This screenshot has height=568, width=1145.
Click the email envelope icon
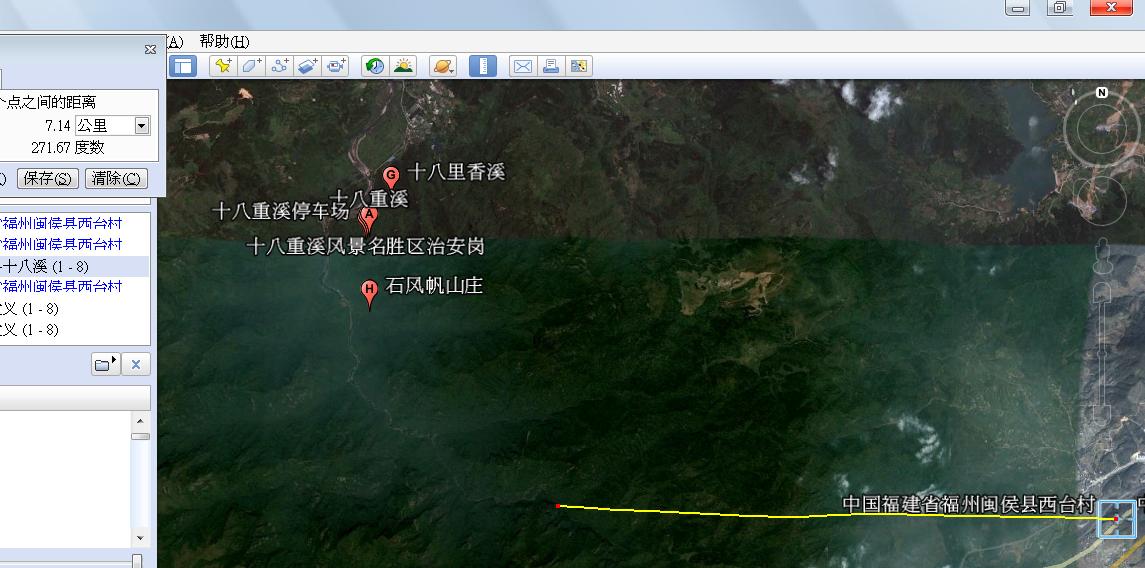[522, 66]
